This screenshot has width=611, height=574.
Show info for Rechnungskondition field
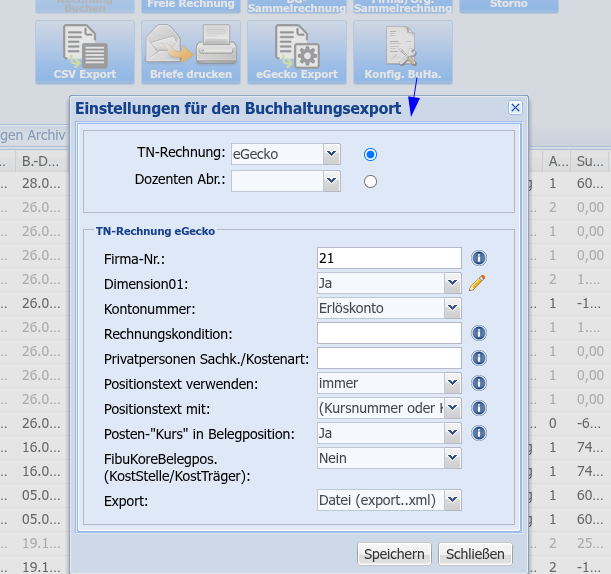pos(478,333)
